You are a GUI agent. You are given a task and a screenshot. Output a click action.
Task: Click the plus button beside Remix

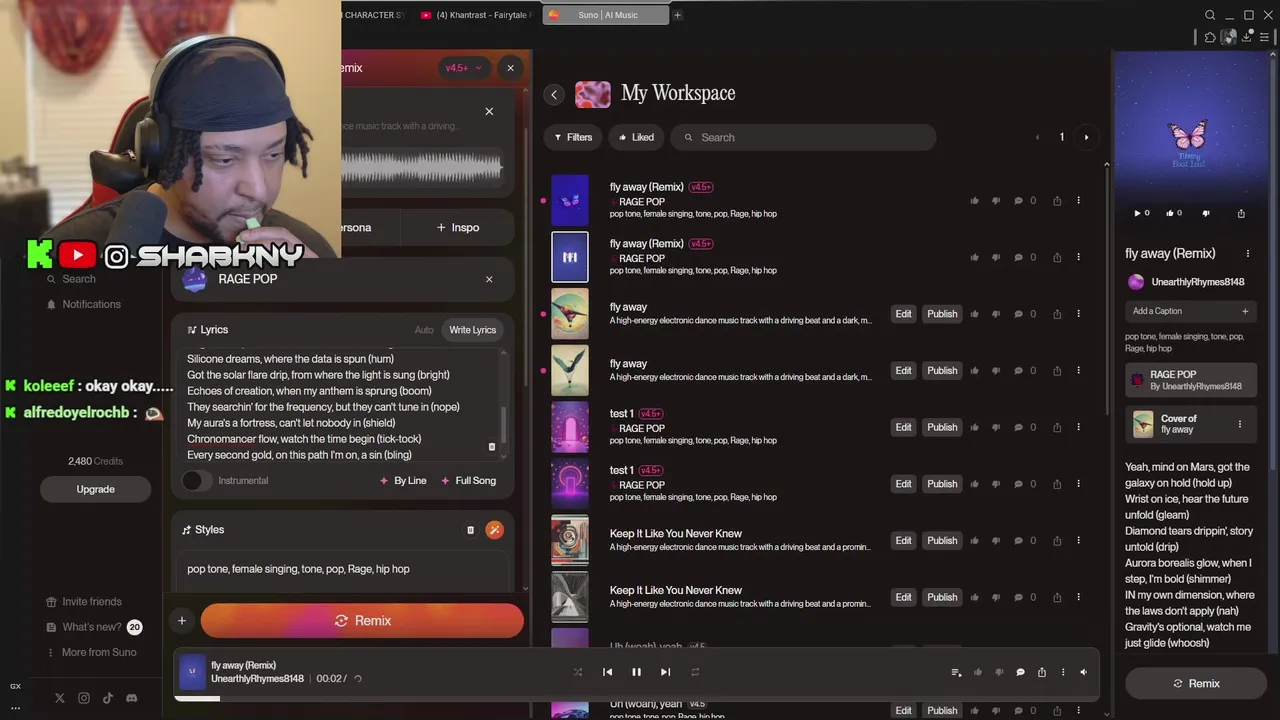coord(181,621)
